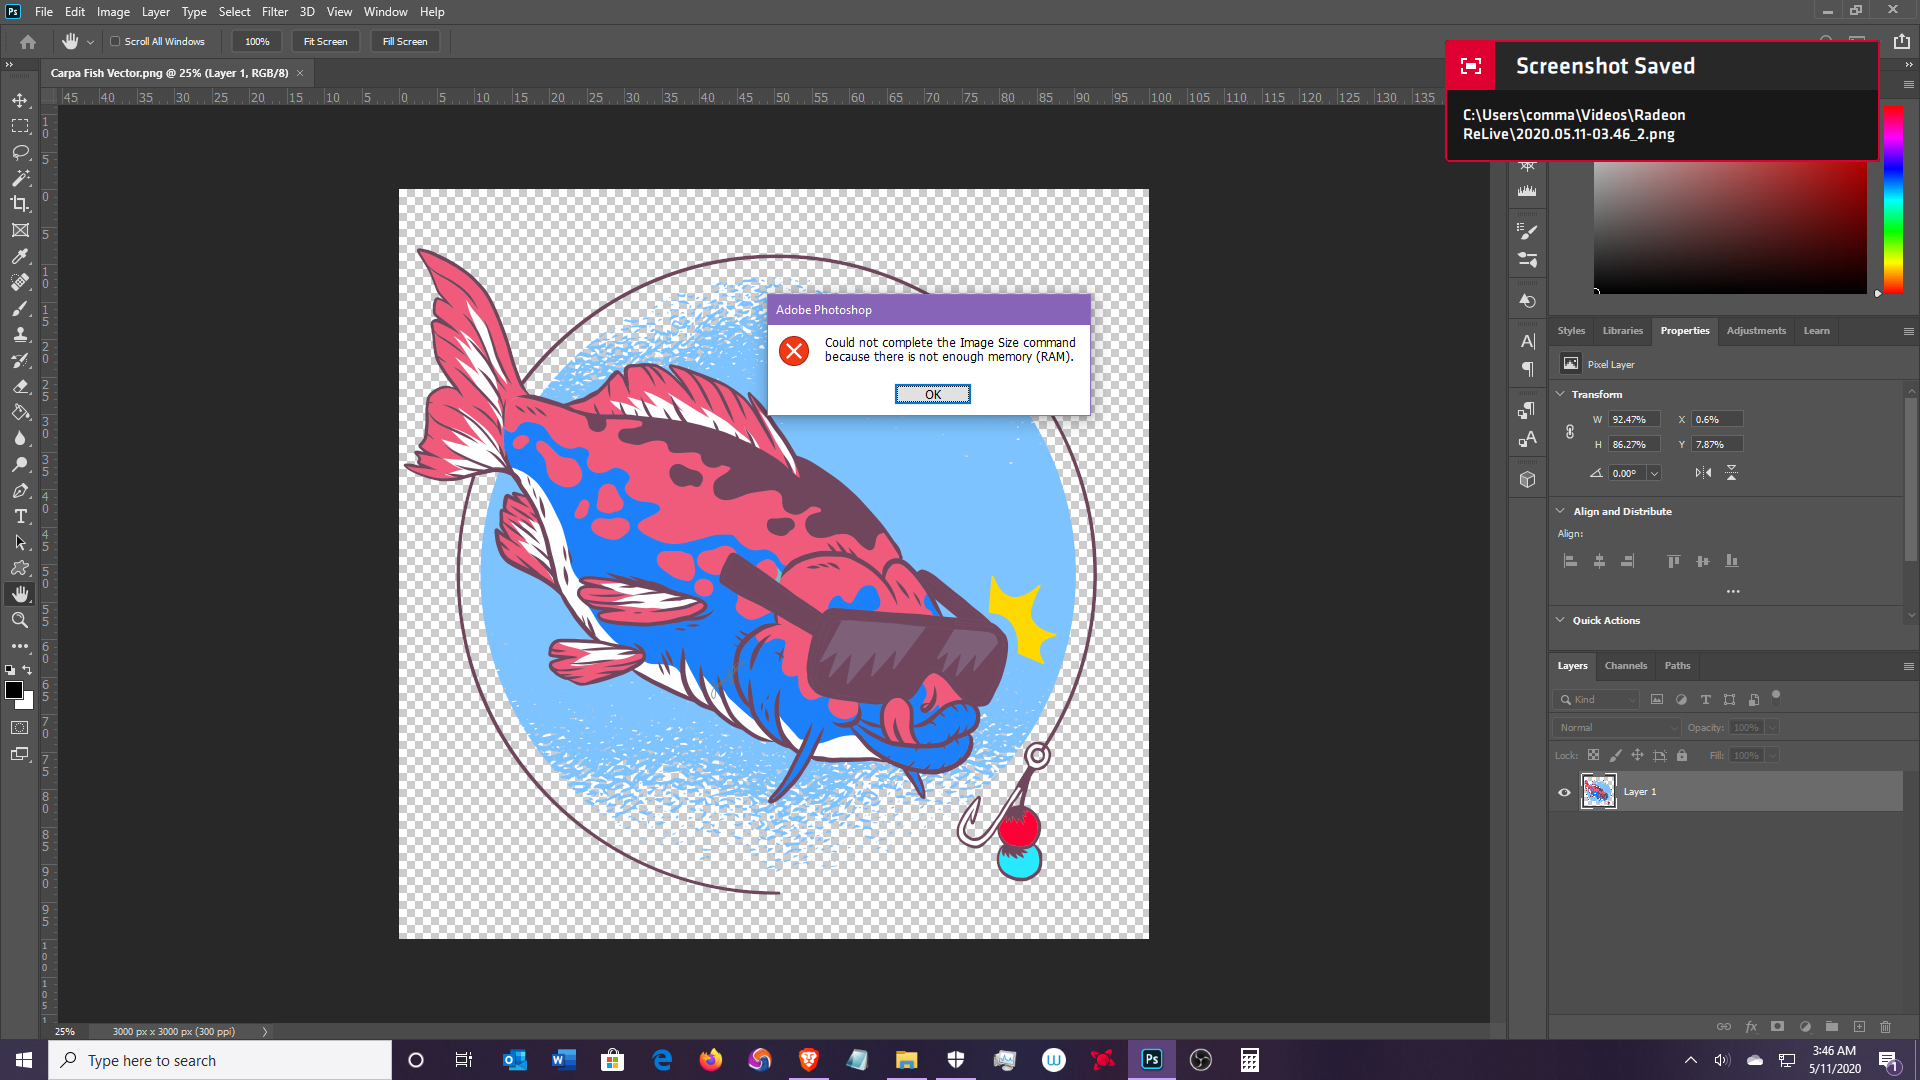1920x1080 pixels.
Task: Collapse the Transform section
Action: [x=1560, y=394]
